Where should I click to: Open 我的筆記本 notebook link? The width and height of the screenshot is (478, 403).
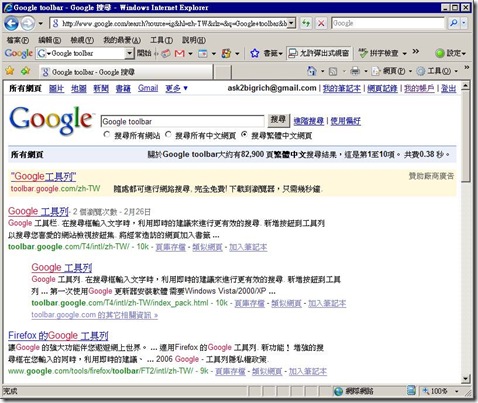point(342,88)
